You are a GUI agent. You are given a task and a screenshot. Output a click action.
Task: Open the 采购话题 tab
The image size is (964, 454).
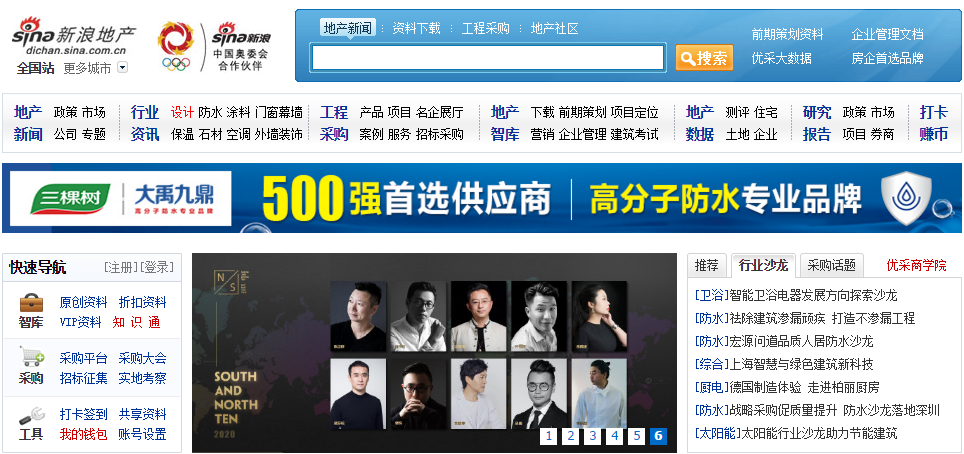832,265
